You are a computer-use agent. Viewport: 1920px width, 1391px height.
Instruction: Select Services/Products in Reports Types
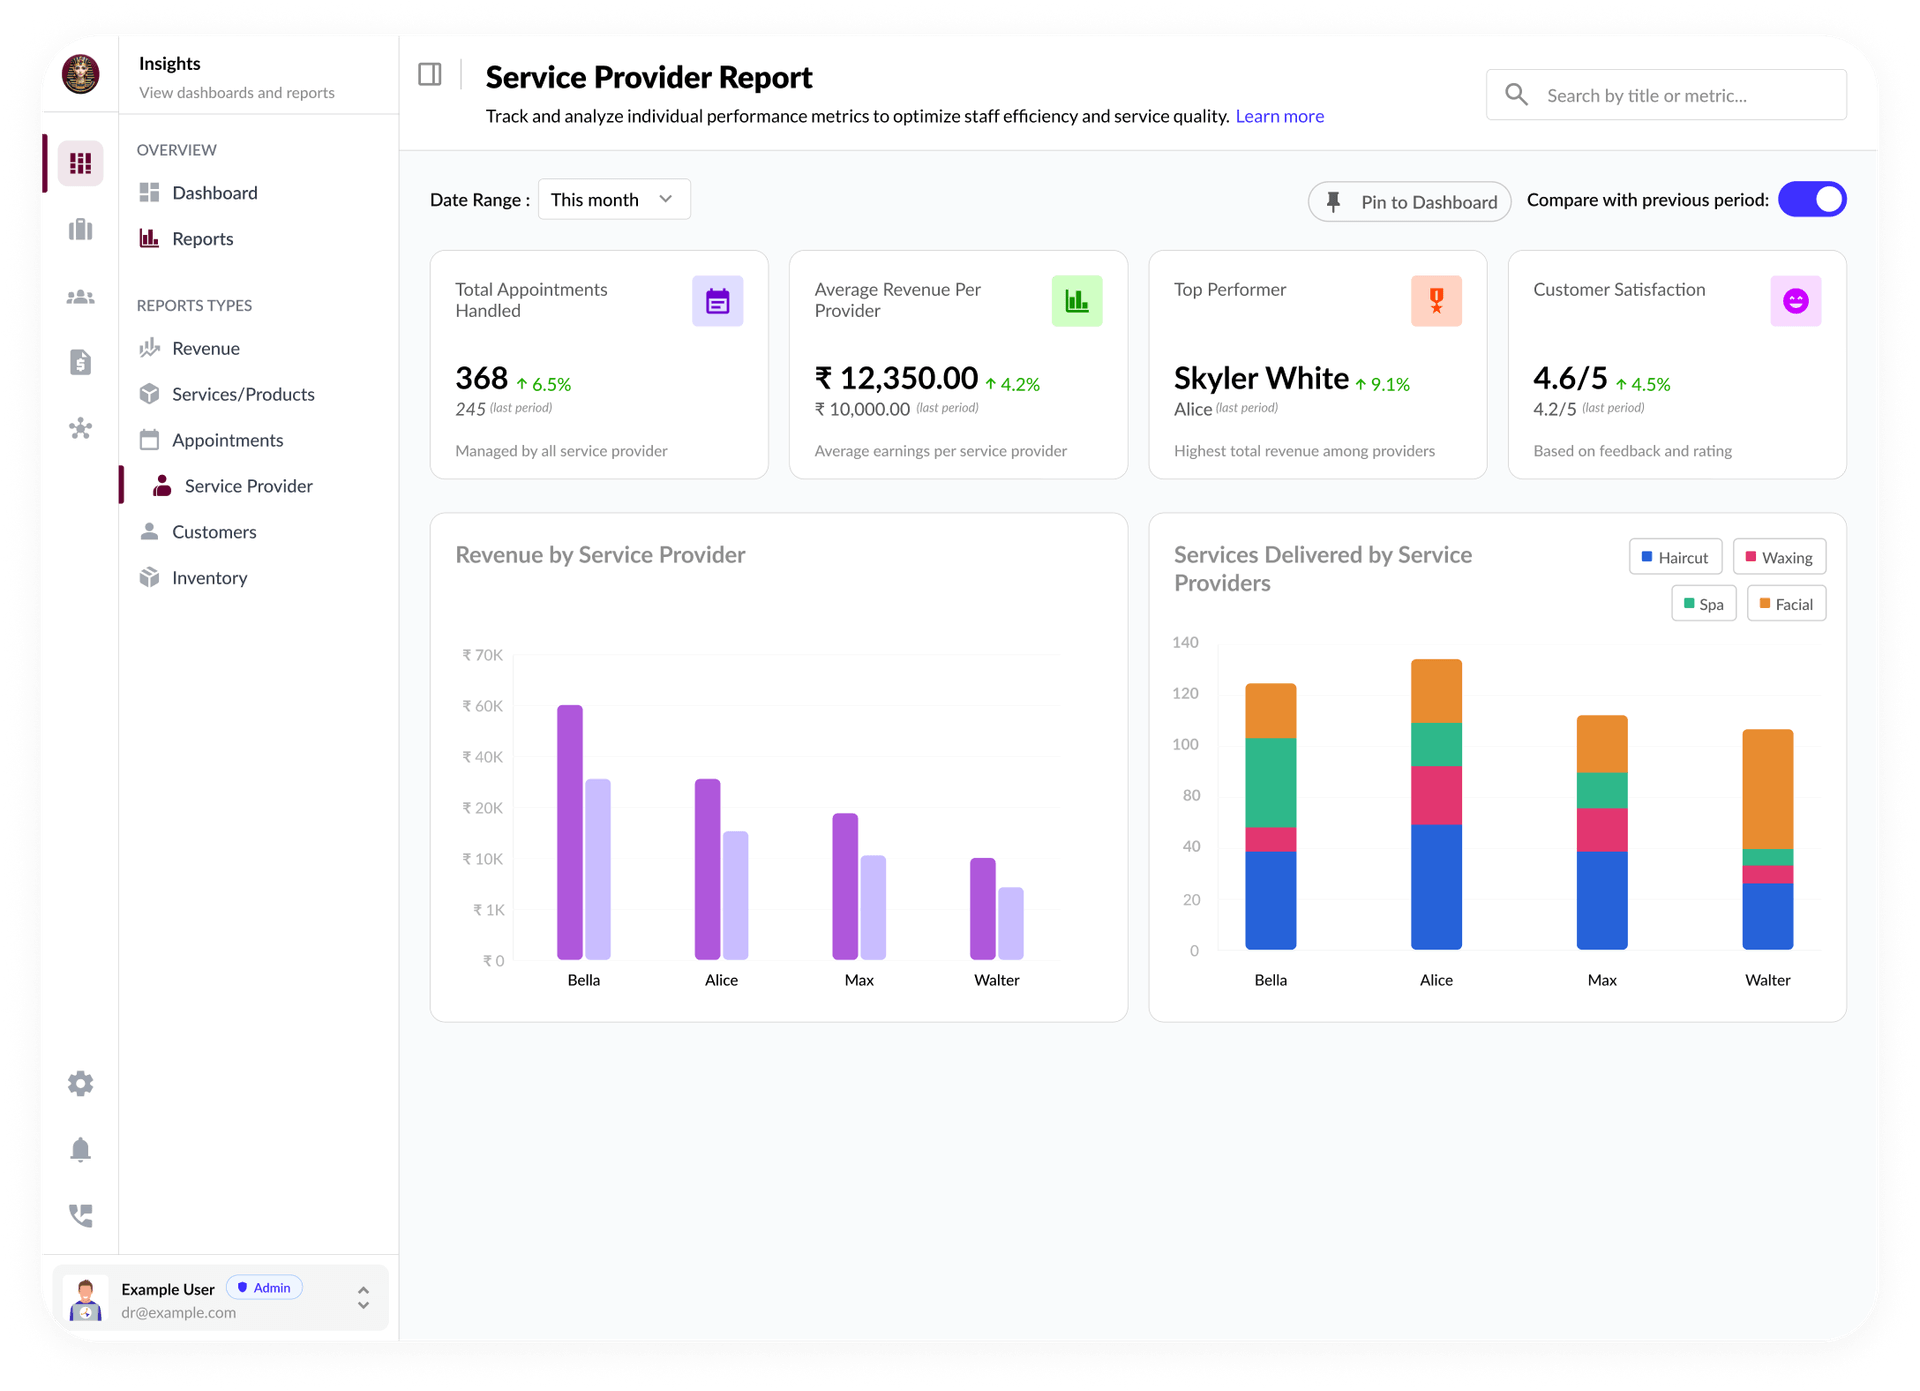pyautogui.click(x=242, y=394)
